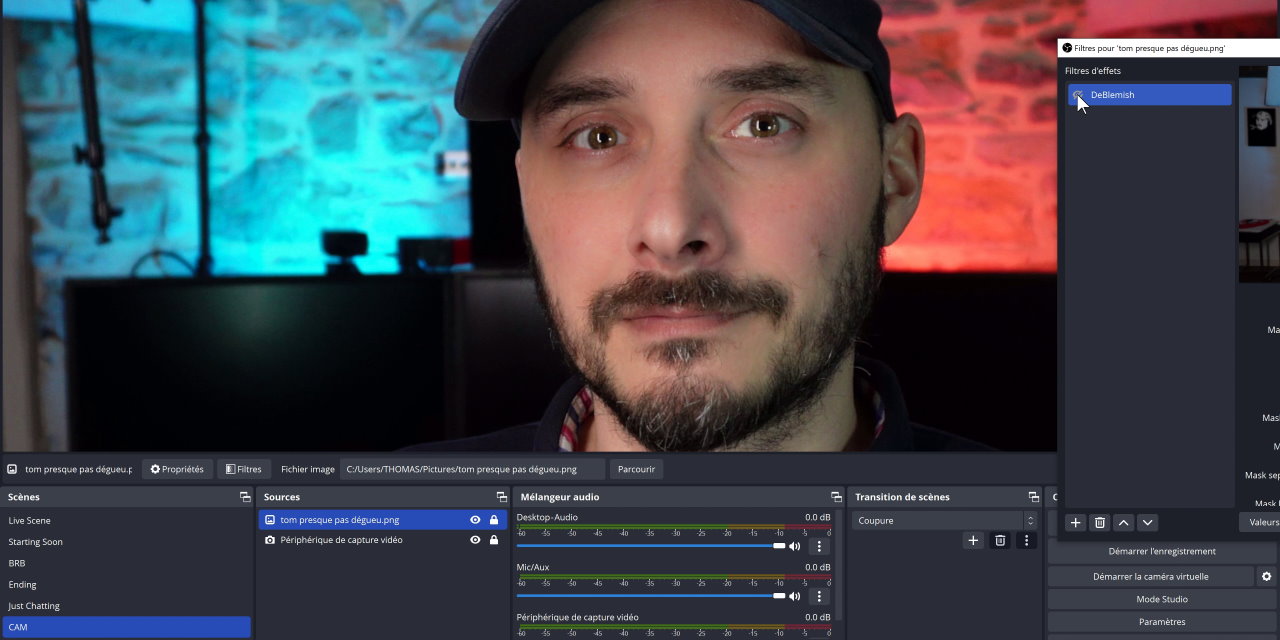The height and width of the screenshot is (640, 1280).
Task: Move the filter up in list
Action: pos(1124,522)
